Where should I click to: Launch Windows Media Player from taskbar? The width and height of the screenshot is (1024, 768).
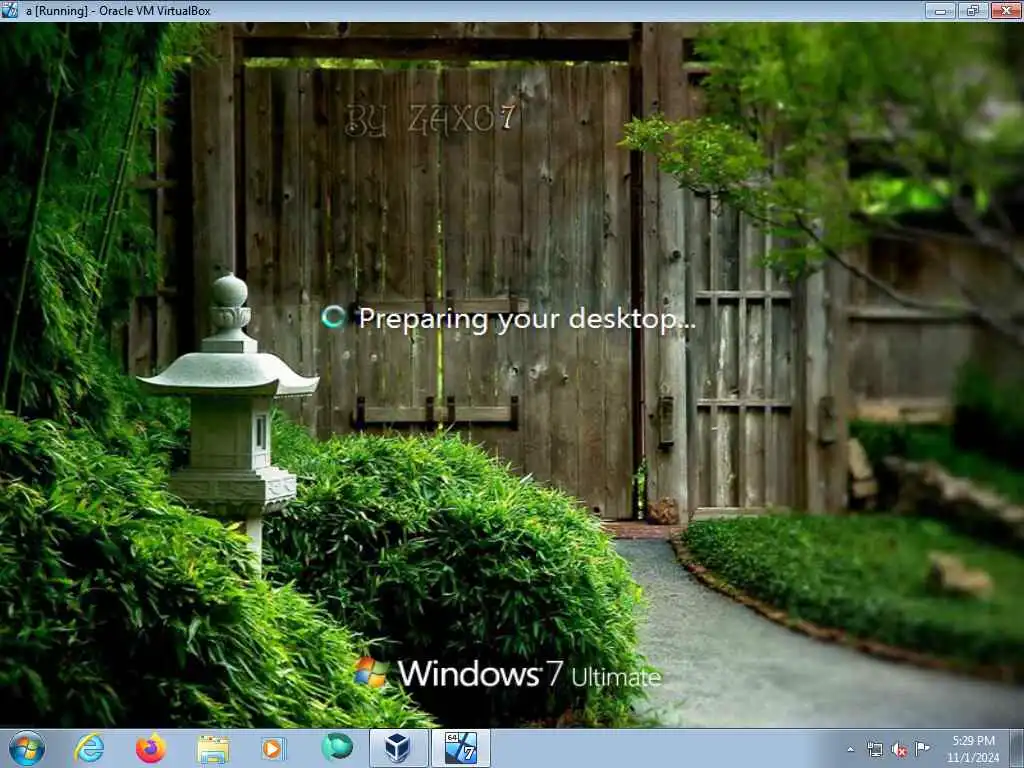[273, 748]
